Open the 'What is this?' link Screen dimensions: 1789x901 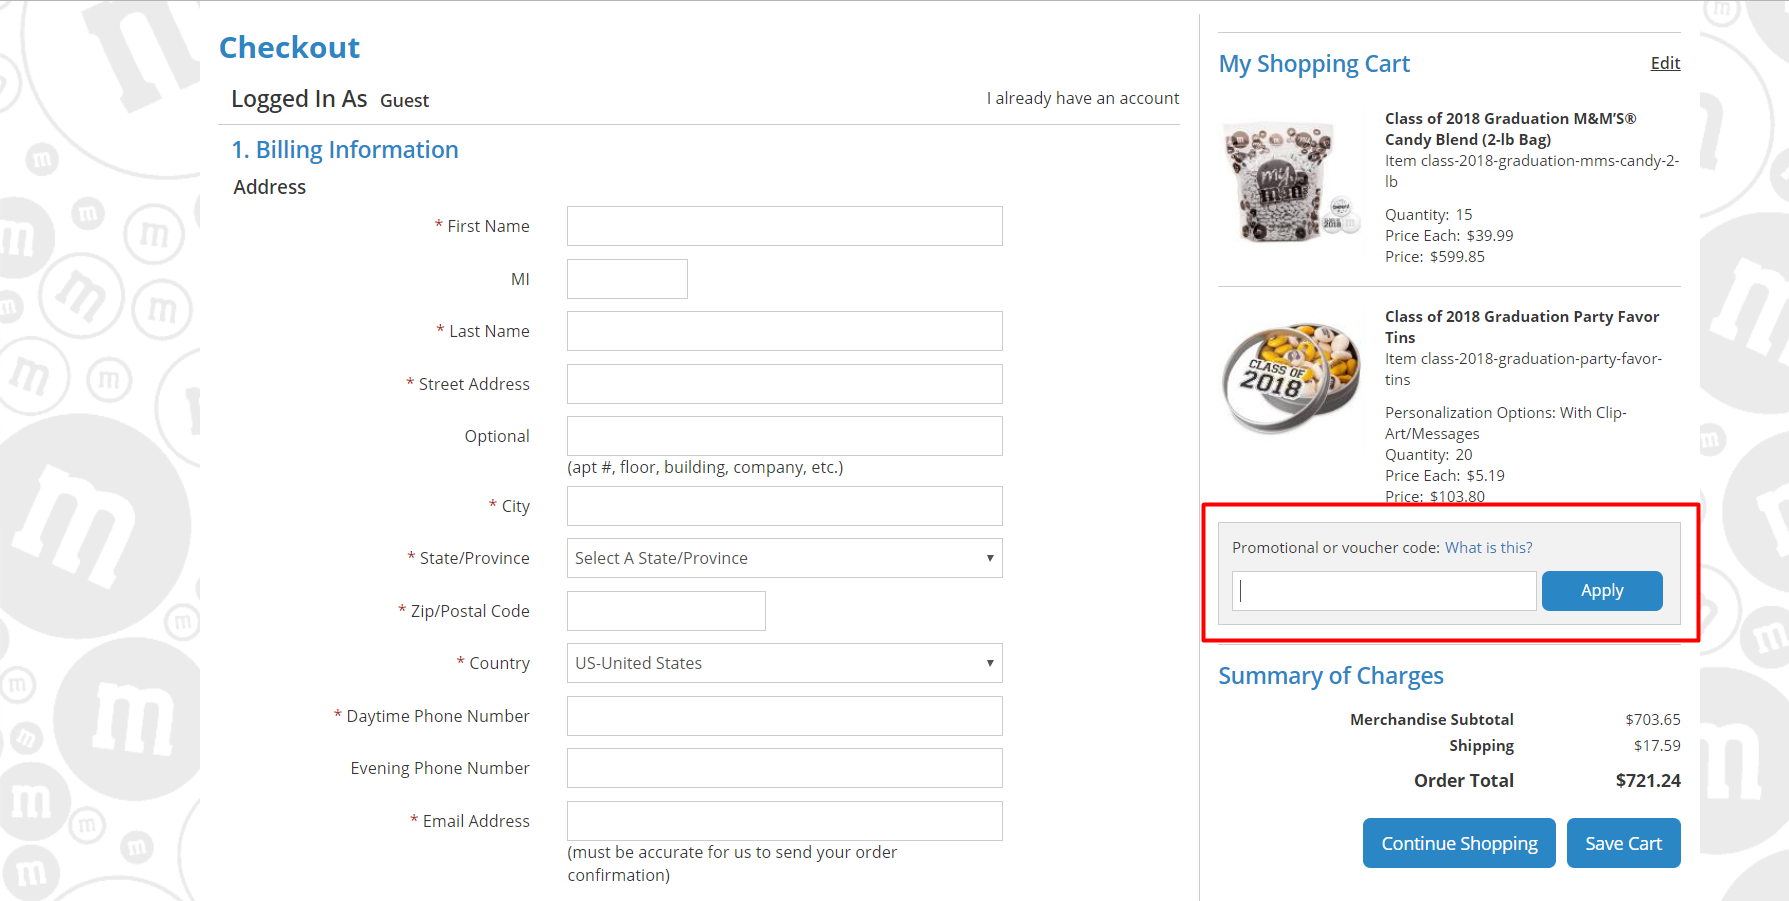click(x=1488, y=548)
